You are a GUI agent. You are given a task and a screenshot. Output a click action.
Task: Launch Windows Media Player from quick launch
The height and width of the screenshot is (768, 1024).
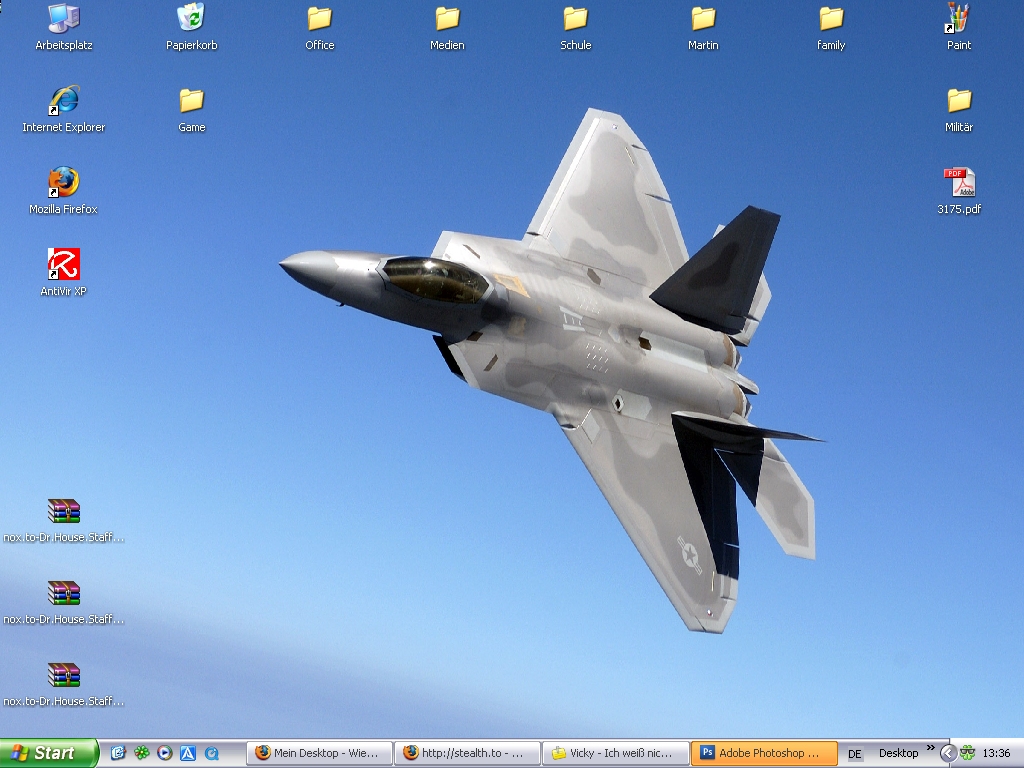pyautogui.click(x=165, y=753)
